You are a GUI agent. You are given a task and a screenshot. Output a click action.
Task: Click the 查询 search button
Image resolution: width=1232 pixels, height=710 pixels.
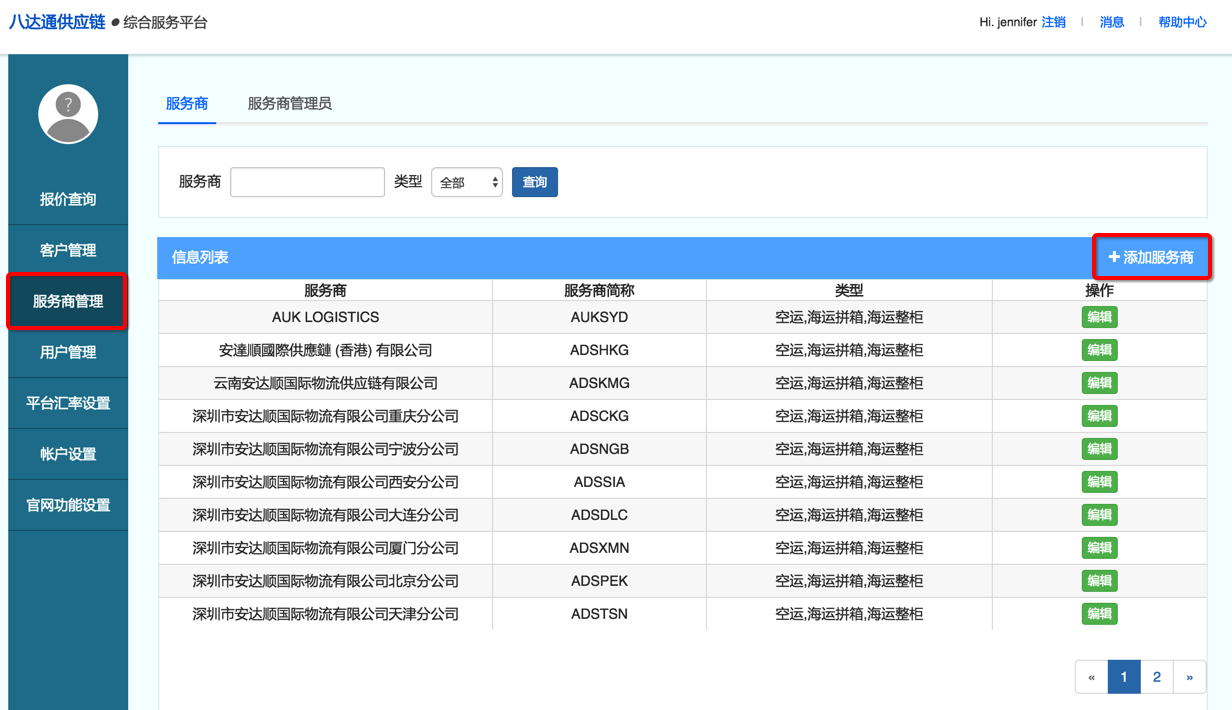tap(534, 182)
